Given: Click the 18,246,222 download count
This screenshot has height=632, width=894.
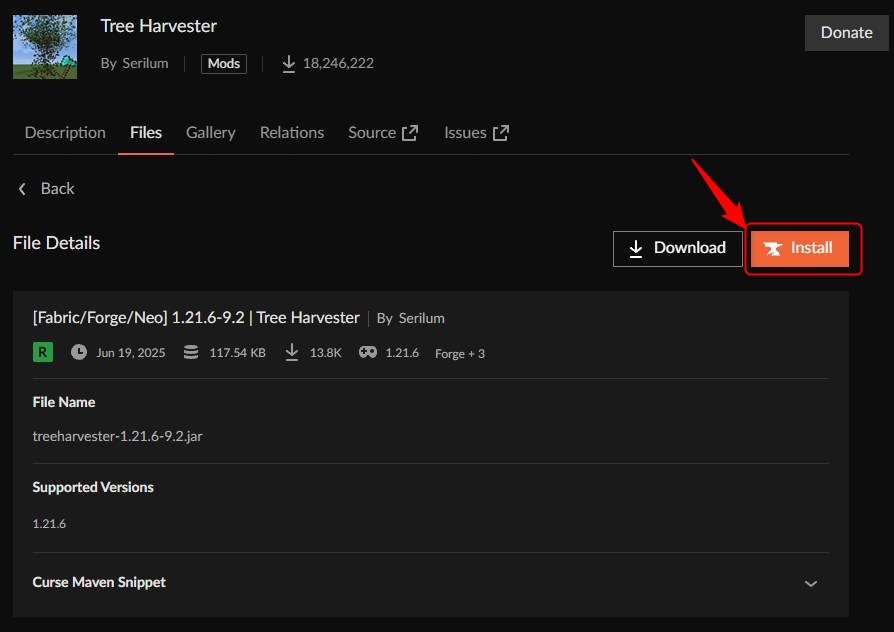Looking at the screenshot, I should pyautogui.click(x=338, y=63).
